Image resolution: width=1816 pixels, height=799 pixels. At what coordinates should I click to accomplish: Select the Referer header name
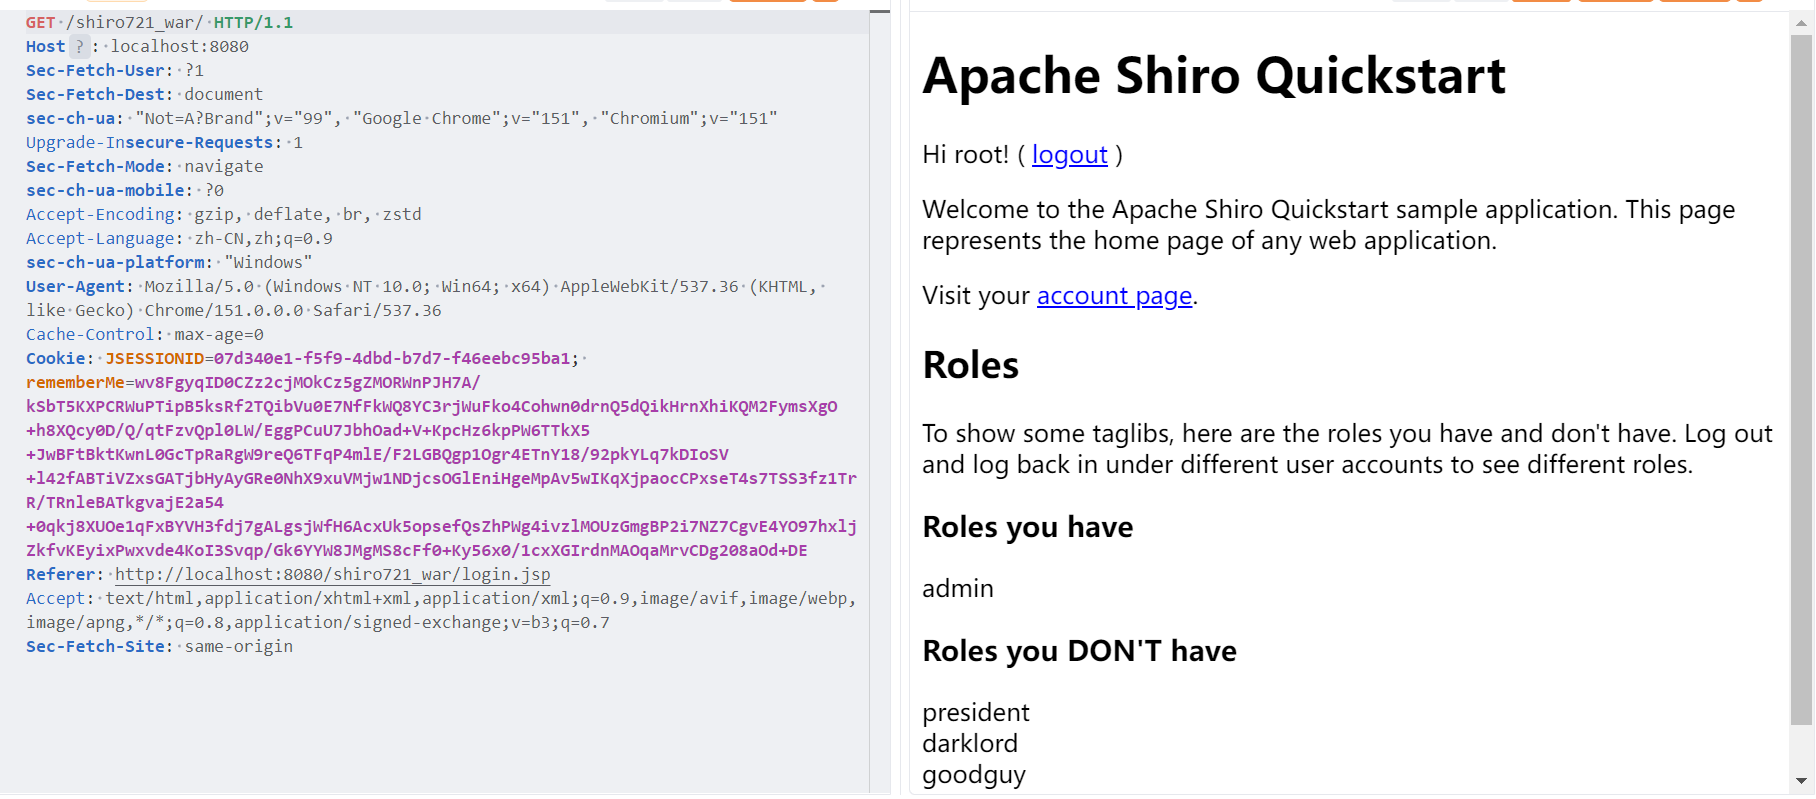tap(61, 575)
